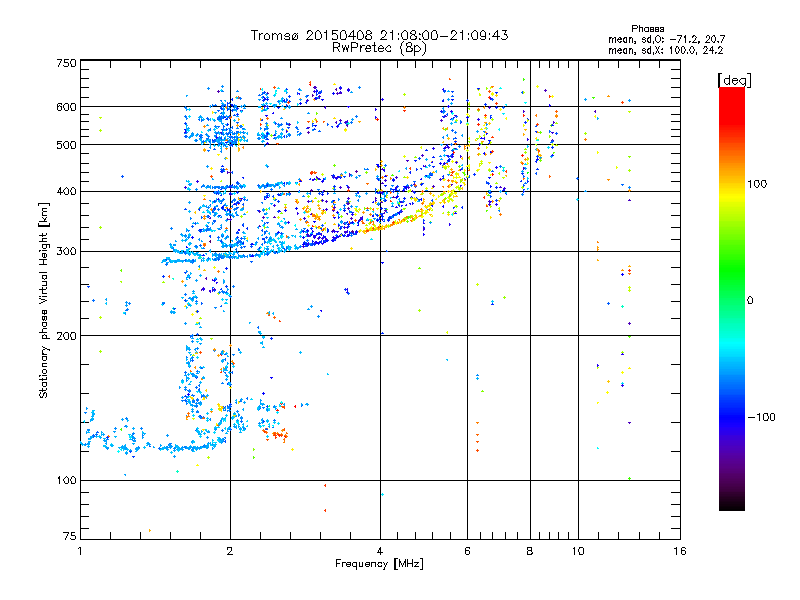Click y-axis tick label '400'
The width and height of the screenshot is (800, 600).
(67, 191)
